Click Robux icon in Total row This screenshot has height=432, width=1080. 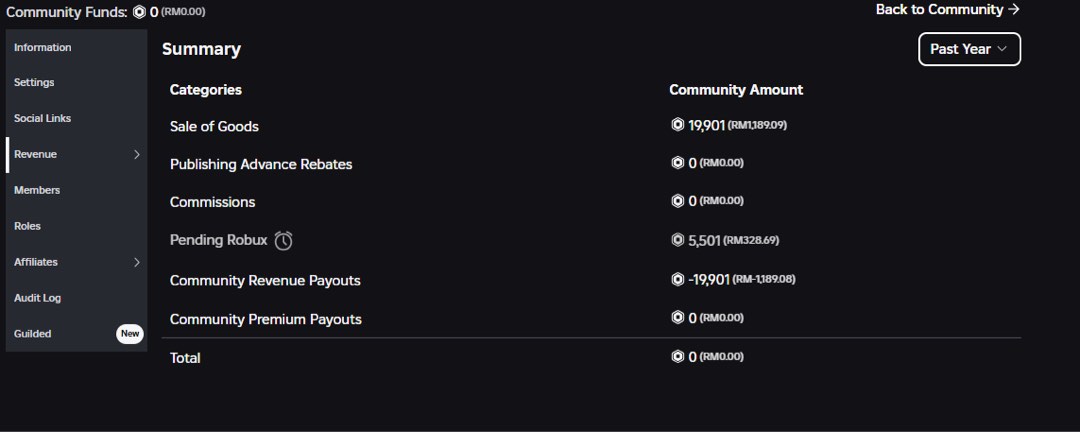tap(678, 356)
